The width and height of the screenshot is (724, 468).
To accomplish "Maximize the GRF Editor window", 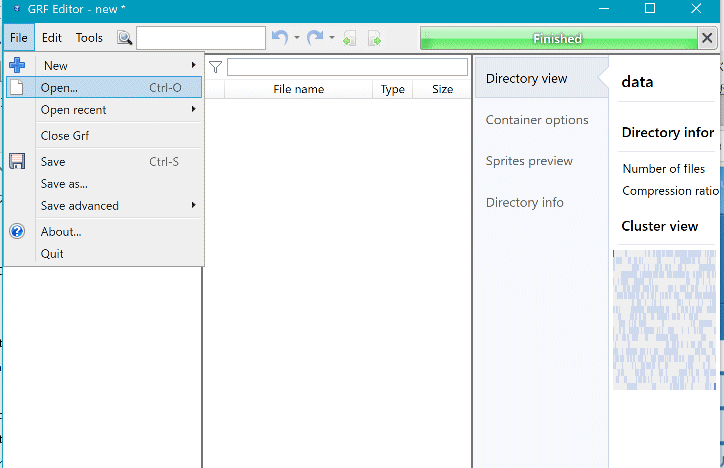I will click(x=650, y=8).
